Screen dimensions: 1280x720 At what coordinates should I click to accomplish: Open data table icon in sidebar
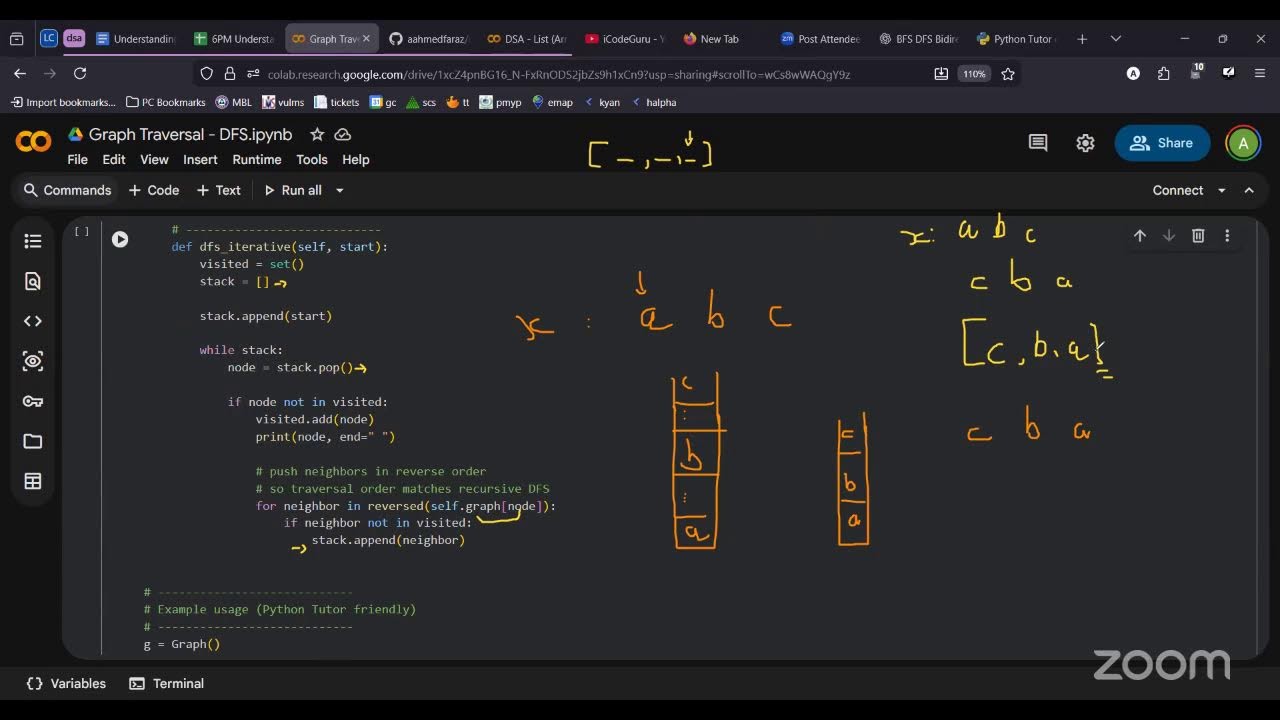pyautogui.click(x=33, y=481)
